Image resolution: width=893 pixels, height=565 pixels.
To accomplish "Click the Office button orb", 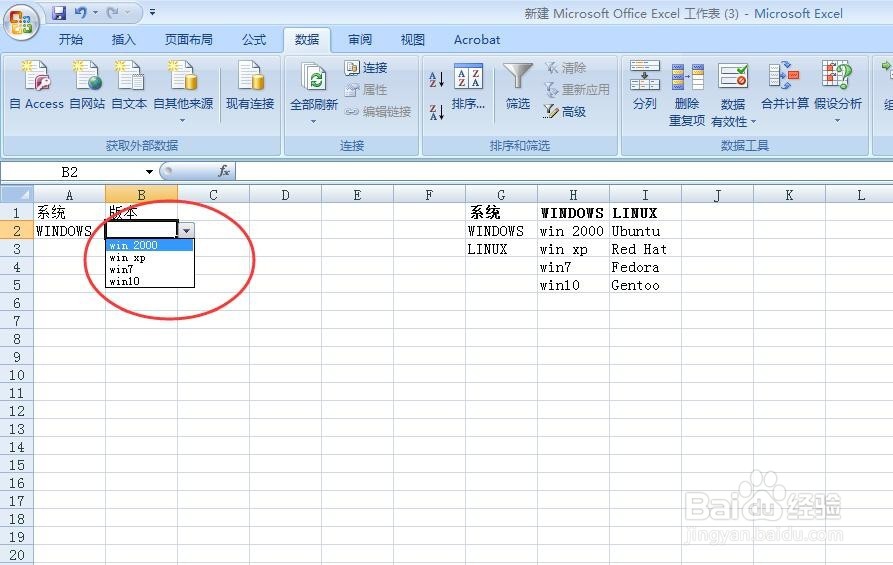I will [22, 23].
